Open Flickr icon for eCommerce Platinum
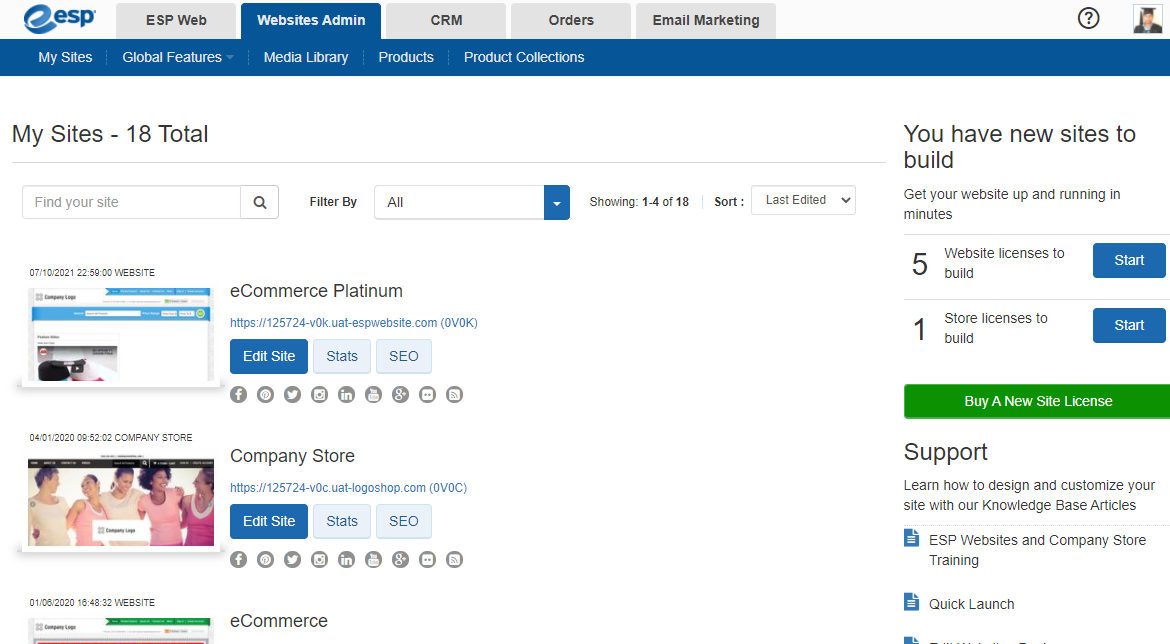Viewport: 1170px width, 644px height. click(x=428, y=395)
